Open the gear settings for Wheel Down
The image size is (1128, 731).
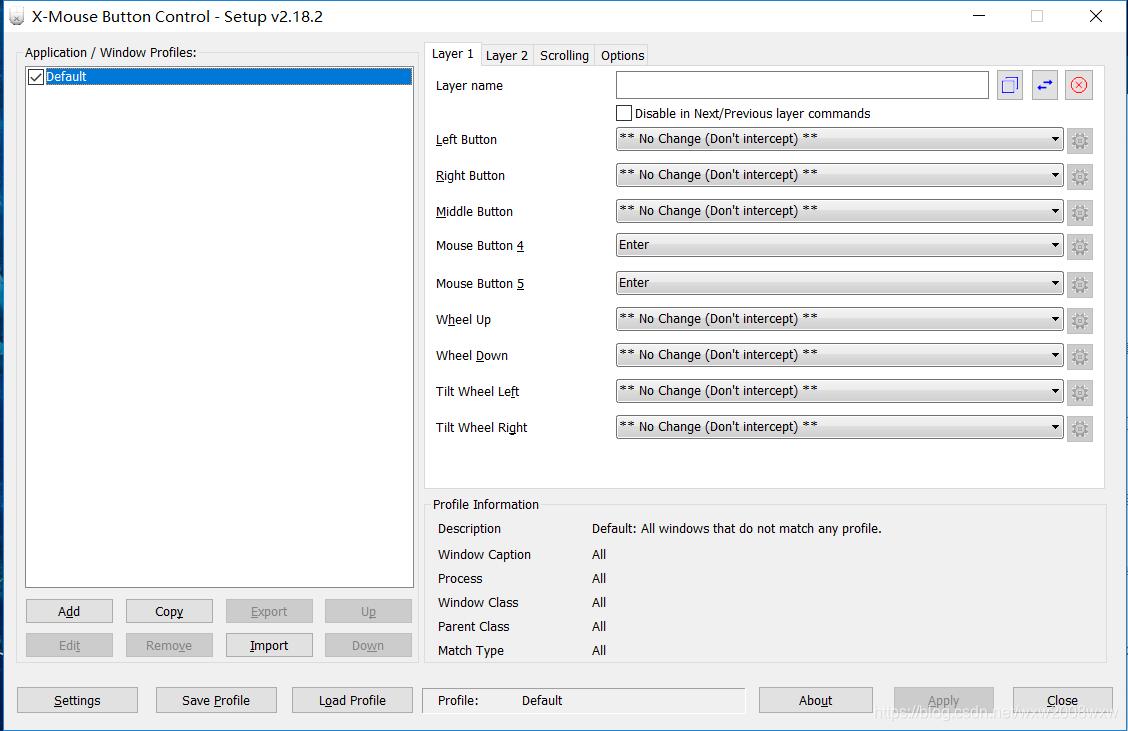(1080, 356)
